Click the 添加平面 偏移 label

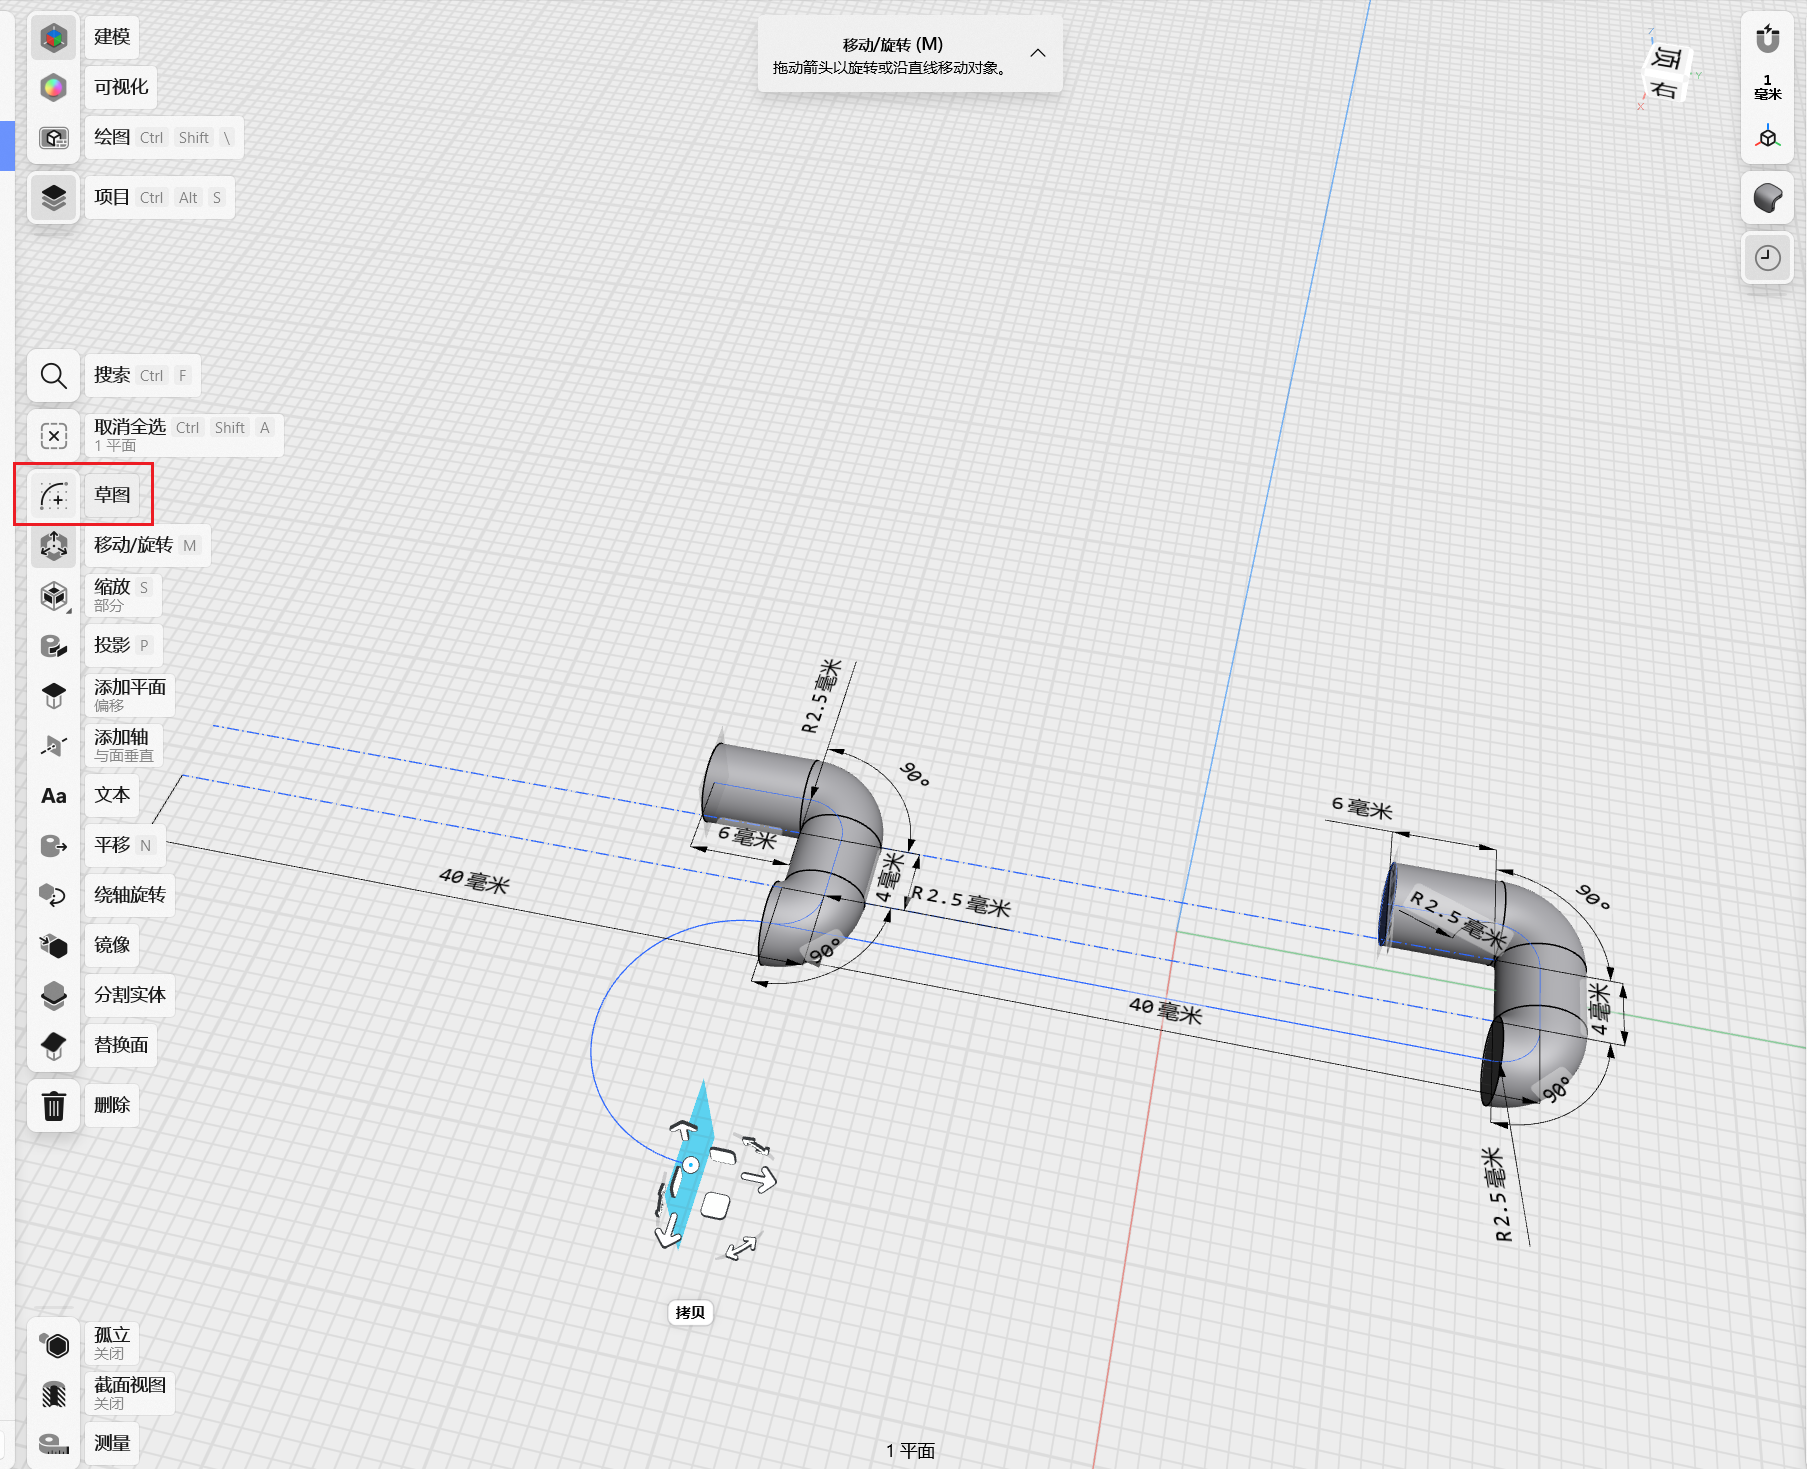(x=130, y=695)
